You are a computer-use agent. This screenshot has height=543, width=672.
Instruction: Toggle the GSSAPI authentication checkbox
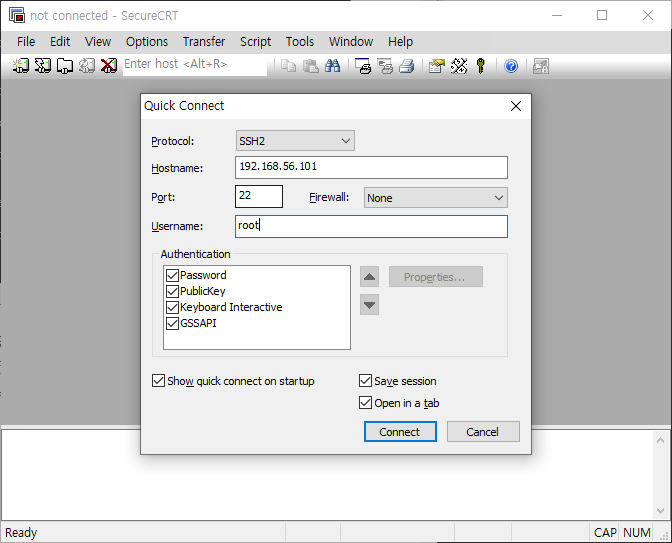[172, 323]
